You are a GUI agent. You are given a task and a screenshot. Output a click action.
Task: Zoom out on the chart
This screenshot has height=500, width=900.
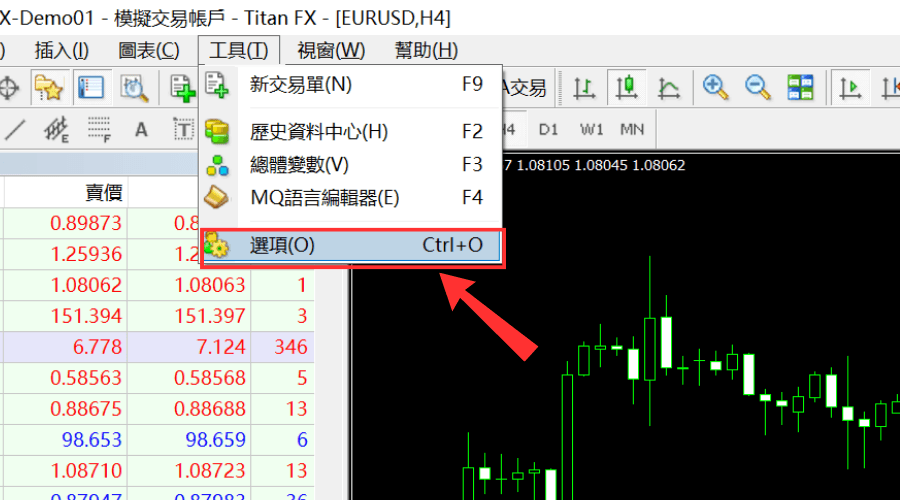758,88
